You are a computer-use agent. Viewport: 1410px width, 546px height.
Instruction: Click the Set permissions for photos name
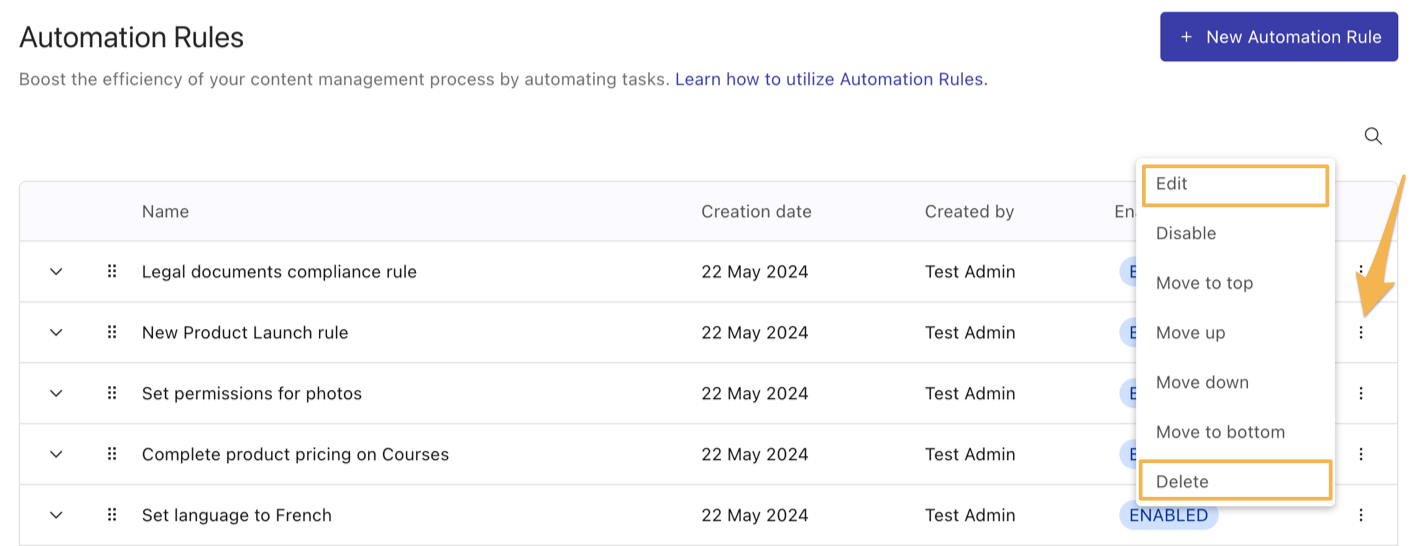click(x=252, y=394)
